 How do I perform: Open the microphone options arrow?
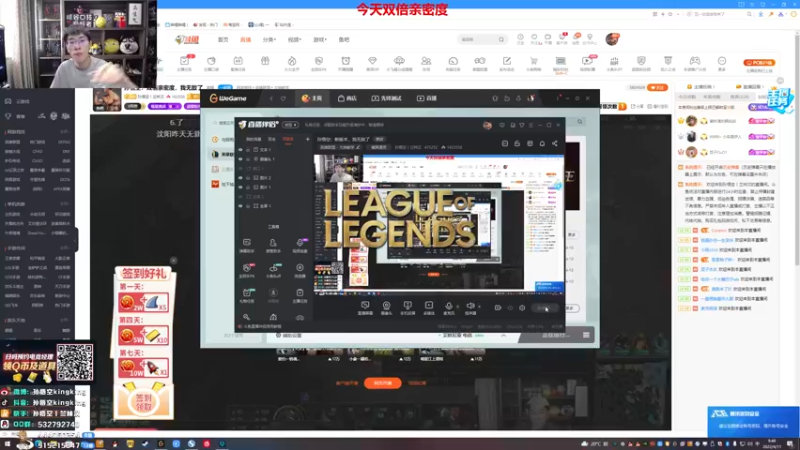pyautogui.click(x=457, y=306)
